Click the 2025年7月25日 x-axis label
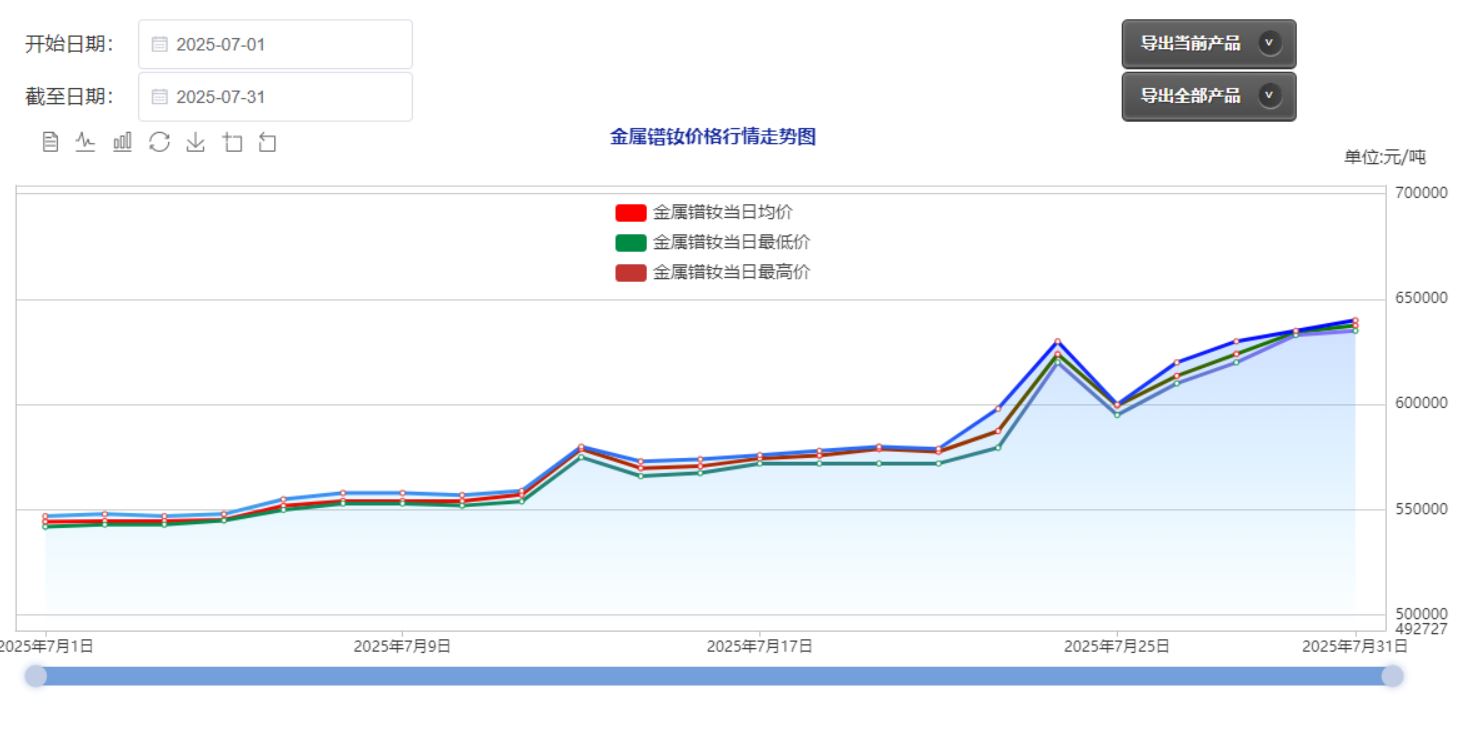 [1116, 647]
